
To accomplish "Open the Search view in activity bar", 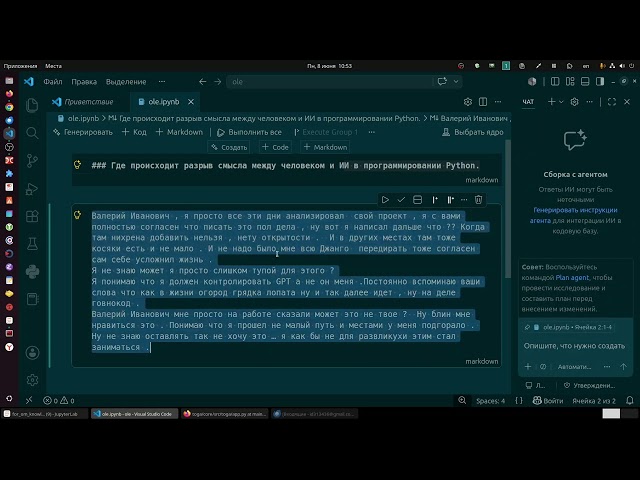I will coord(32,133).
